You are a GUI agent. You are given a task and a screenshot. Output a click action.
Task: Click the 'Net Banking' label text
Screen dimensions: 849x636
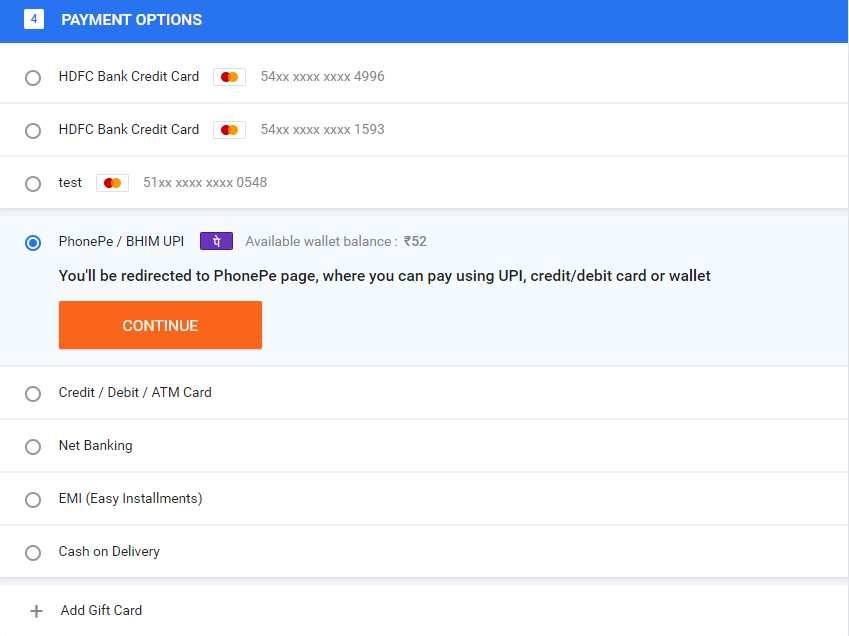click(x=96, y=445)
